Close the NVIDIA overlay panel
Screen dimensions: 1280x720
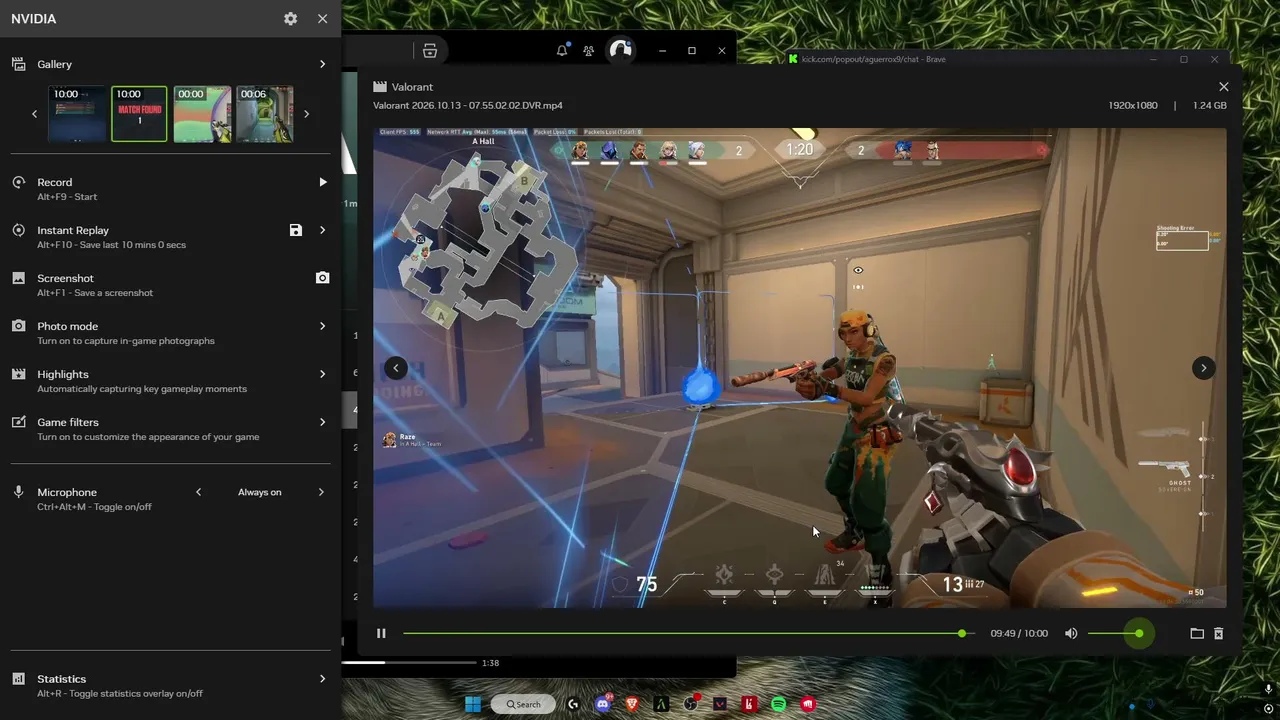point(322,19)
